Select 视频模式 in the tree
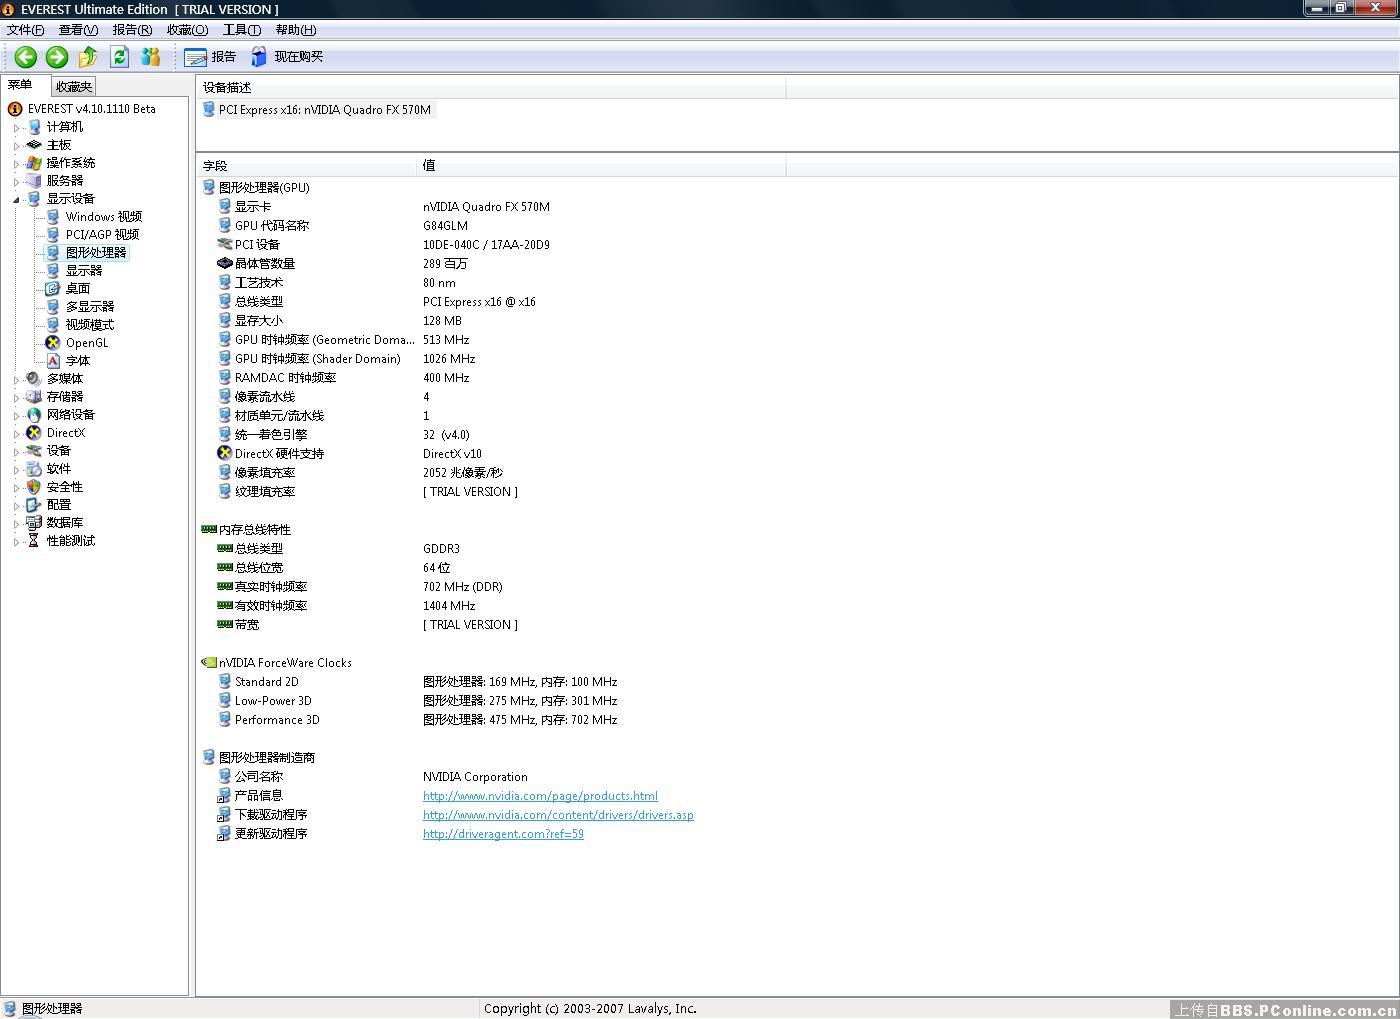Viewport: 1400px width, 1019px height. point(90,325)
